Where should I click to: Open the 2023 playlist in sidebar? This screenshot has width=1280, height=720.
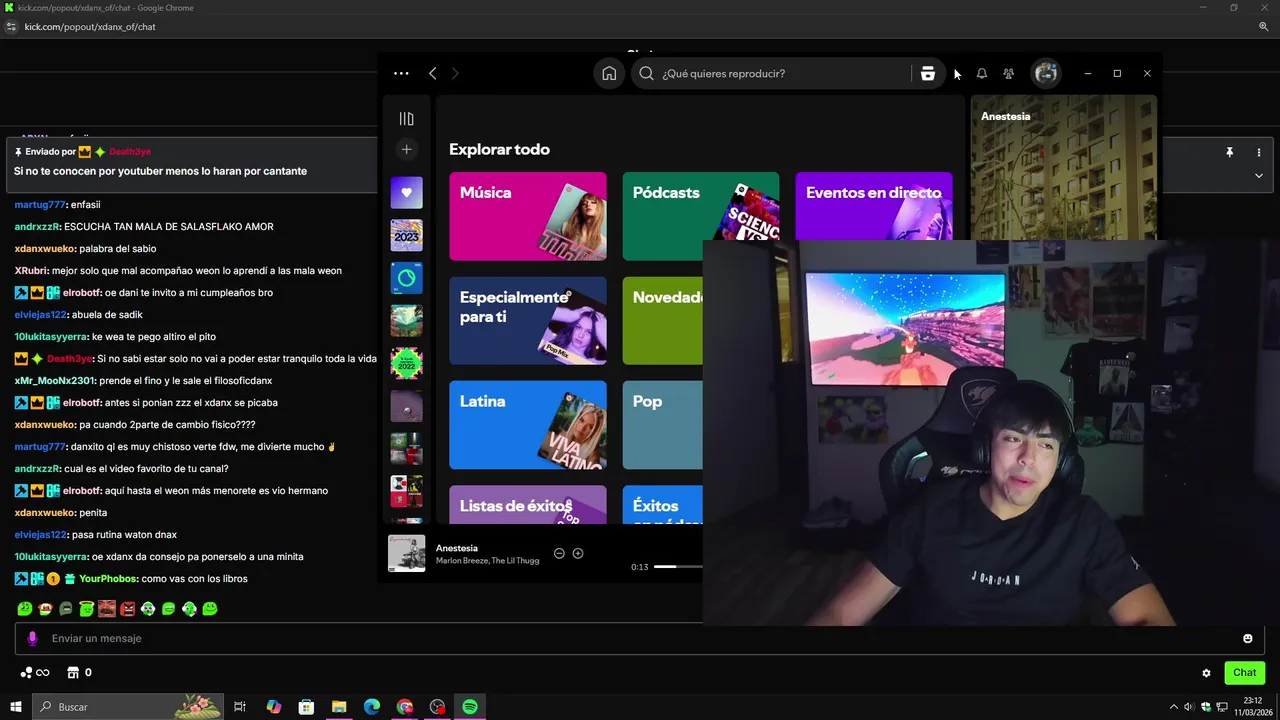tap(406, 235)
